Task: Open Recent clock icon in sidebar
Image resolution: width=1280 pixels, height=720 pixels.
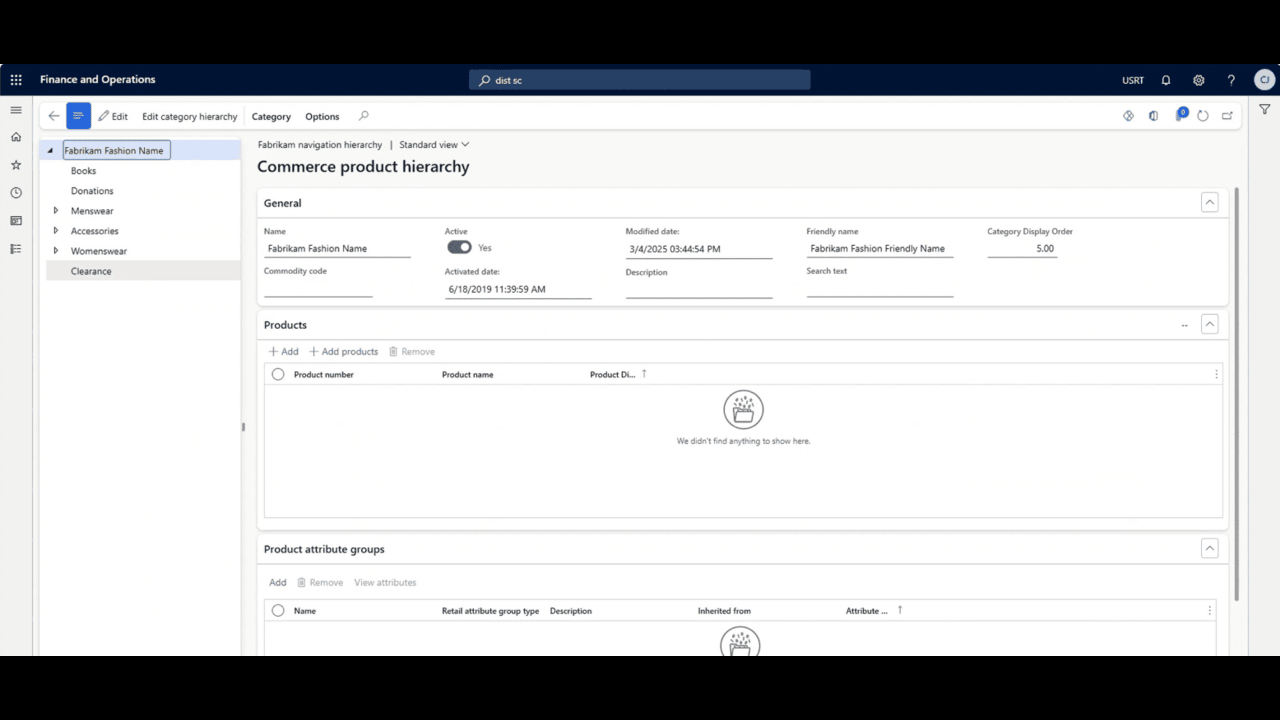Action: [x=16, y=193]
